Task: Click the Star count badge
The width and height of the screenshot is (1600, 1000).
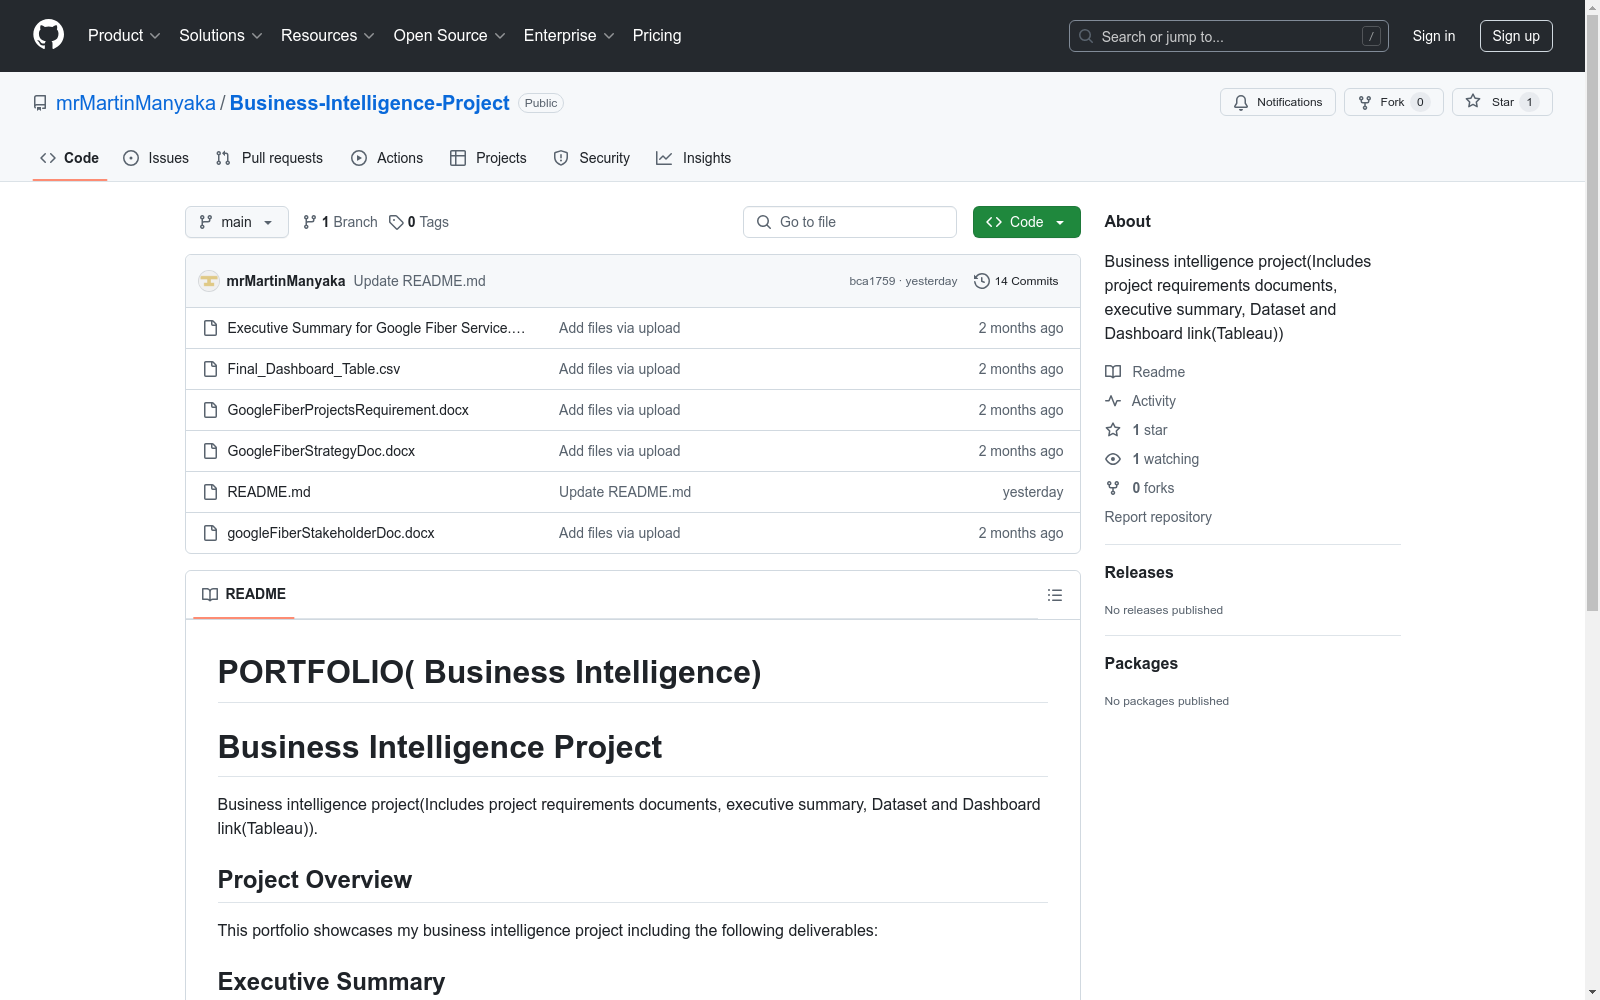Action: pyautogui.click(x=1529, y=102)
